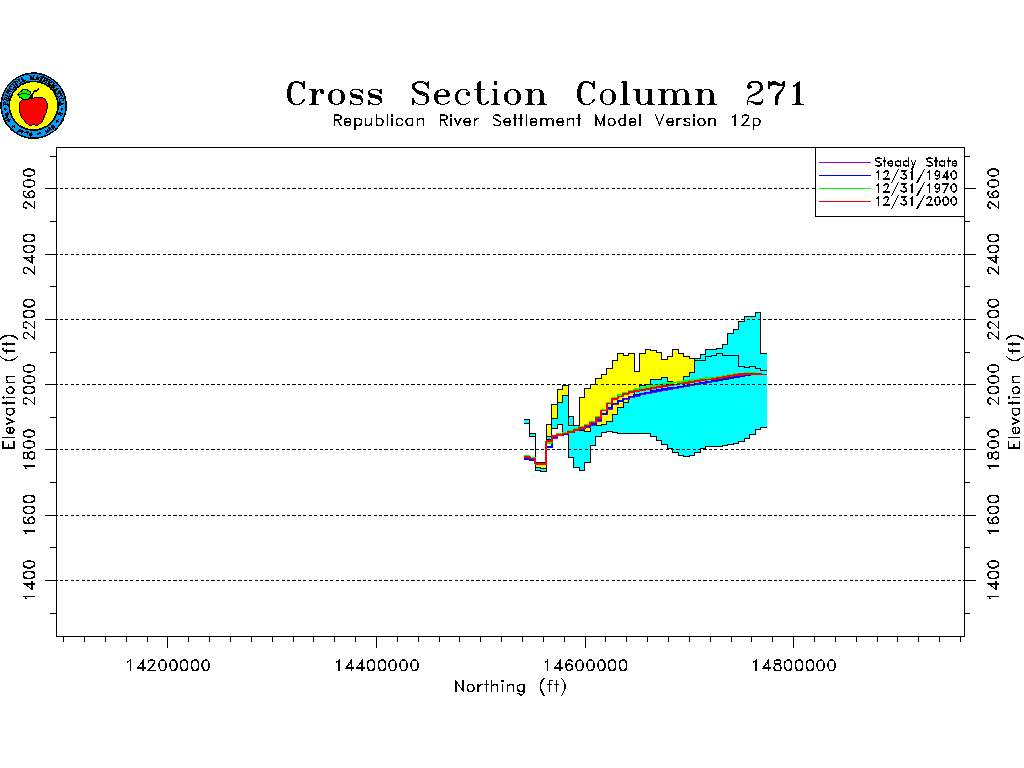This screenshot has height=768, width=1024.
Task: Click the '14200000' northing axis label
Action: pos(168,665)
